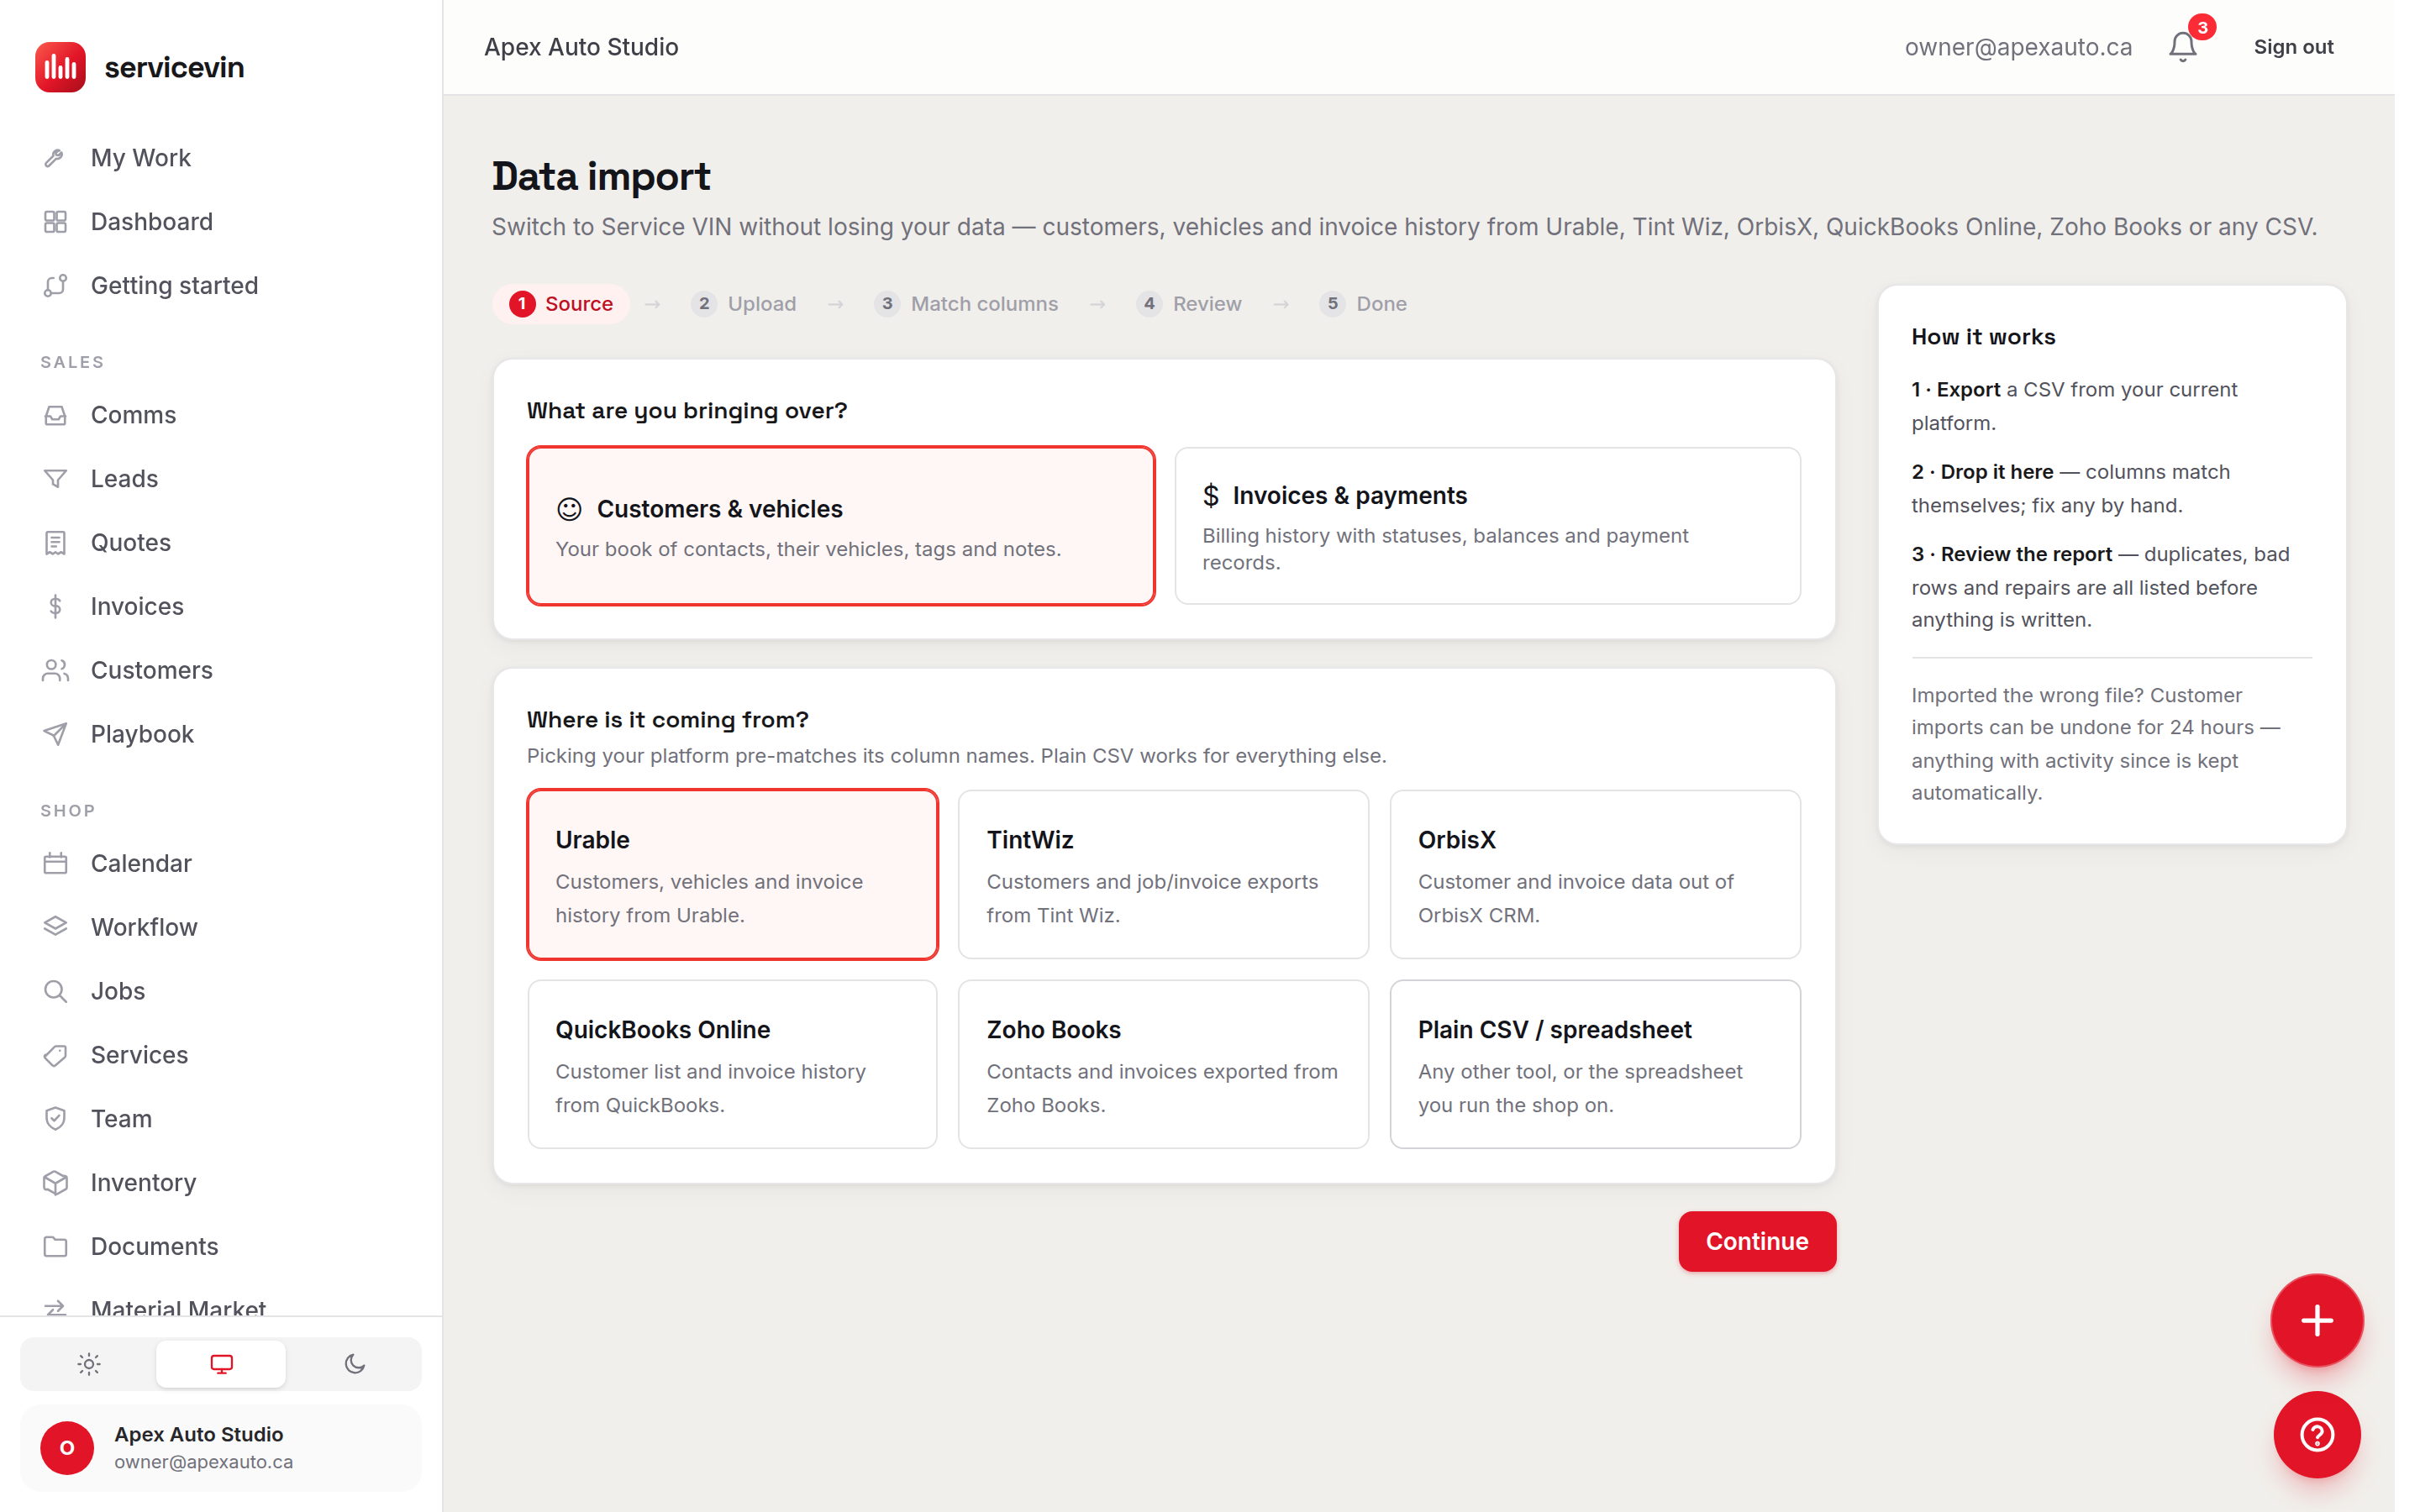Click the Documents folder icon

click(x=55, y=1247)
